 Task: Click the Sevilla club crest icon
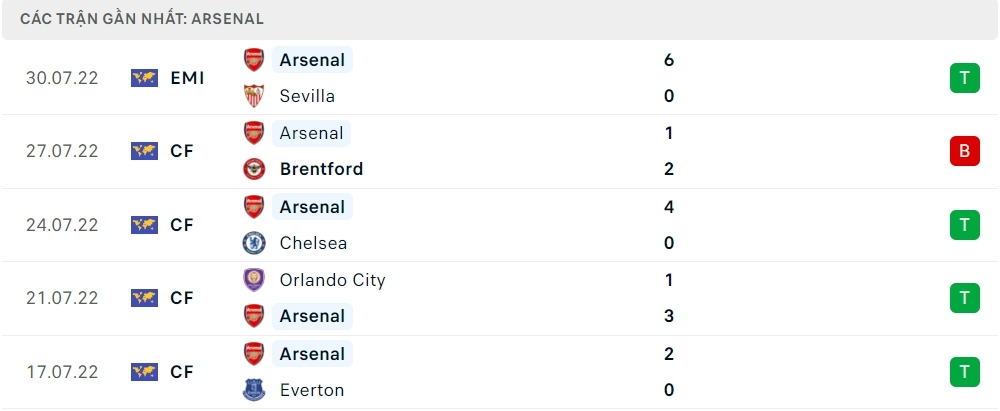(254, 96)
